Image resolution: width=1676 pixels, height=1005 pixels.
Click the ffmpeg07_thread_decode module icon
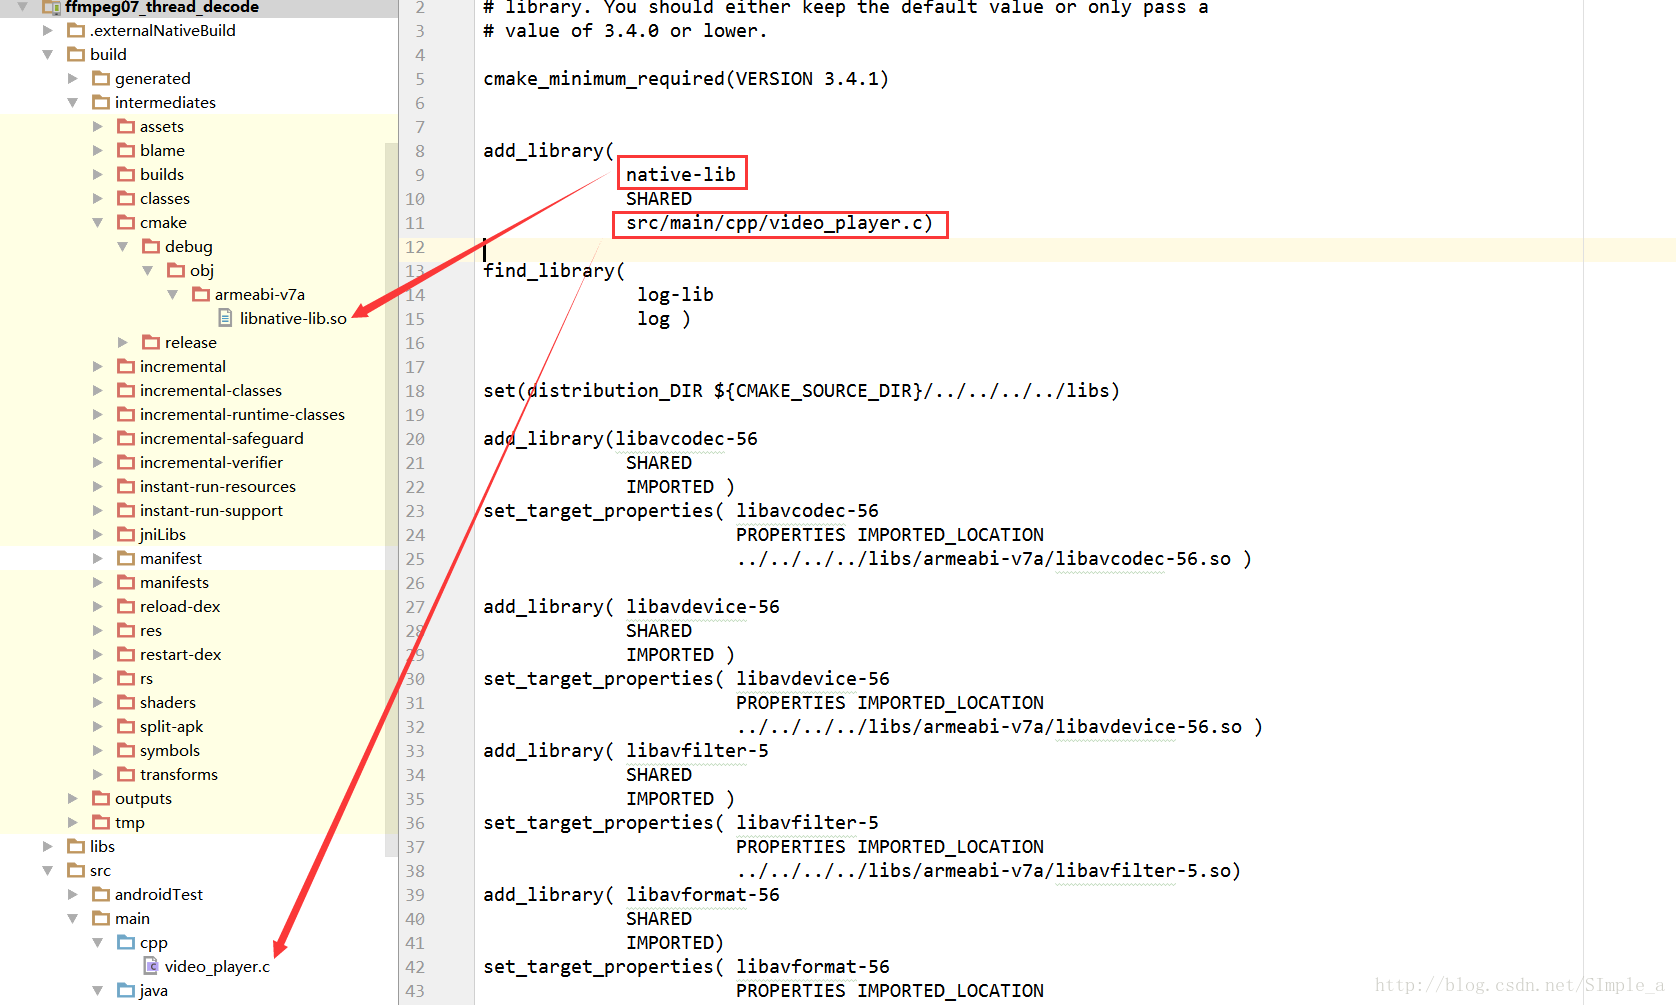[x=51, y=7]
